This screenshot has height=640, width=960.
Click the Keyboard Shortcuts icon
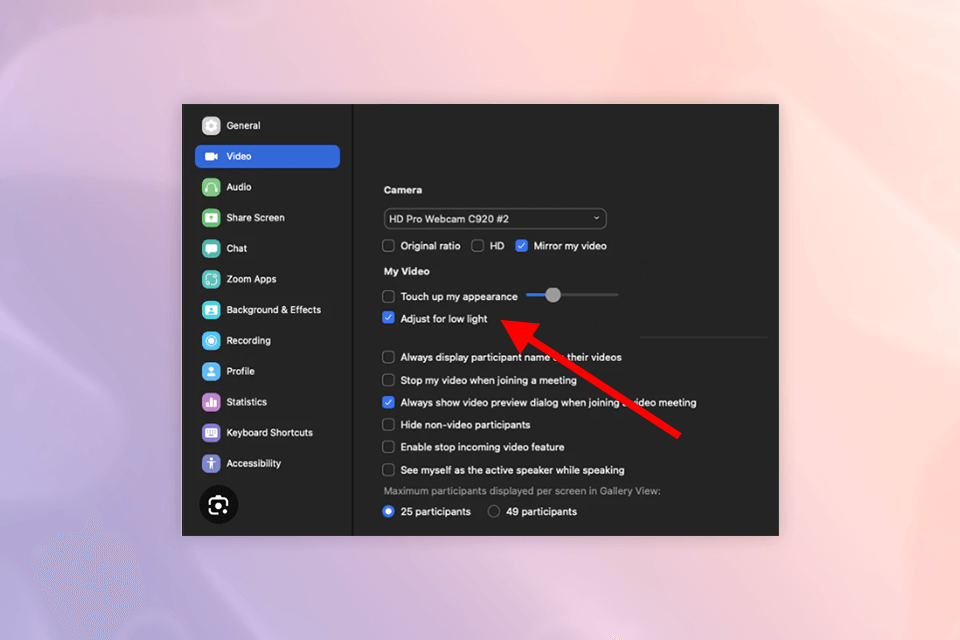211,432
